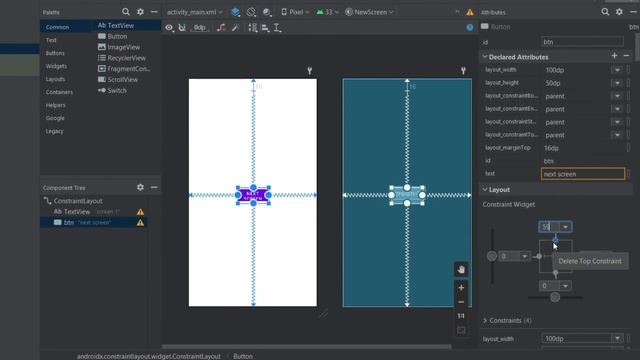Click the clear all constraints icon
This screenshot has width=640, height=360.
pos(221,28)
